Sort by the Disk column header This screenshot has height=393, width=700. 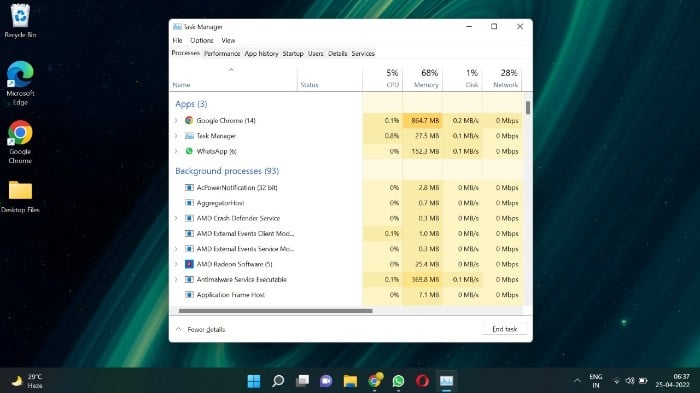coord(462,79)
